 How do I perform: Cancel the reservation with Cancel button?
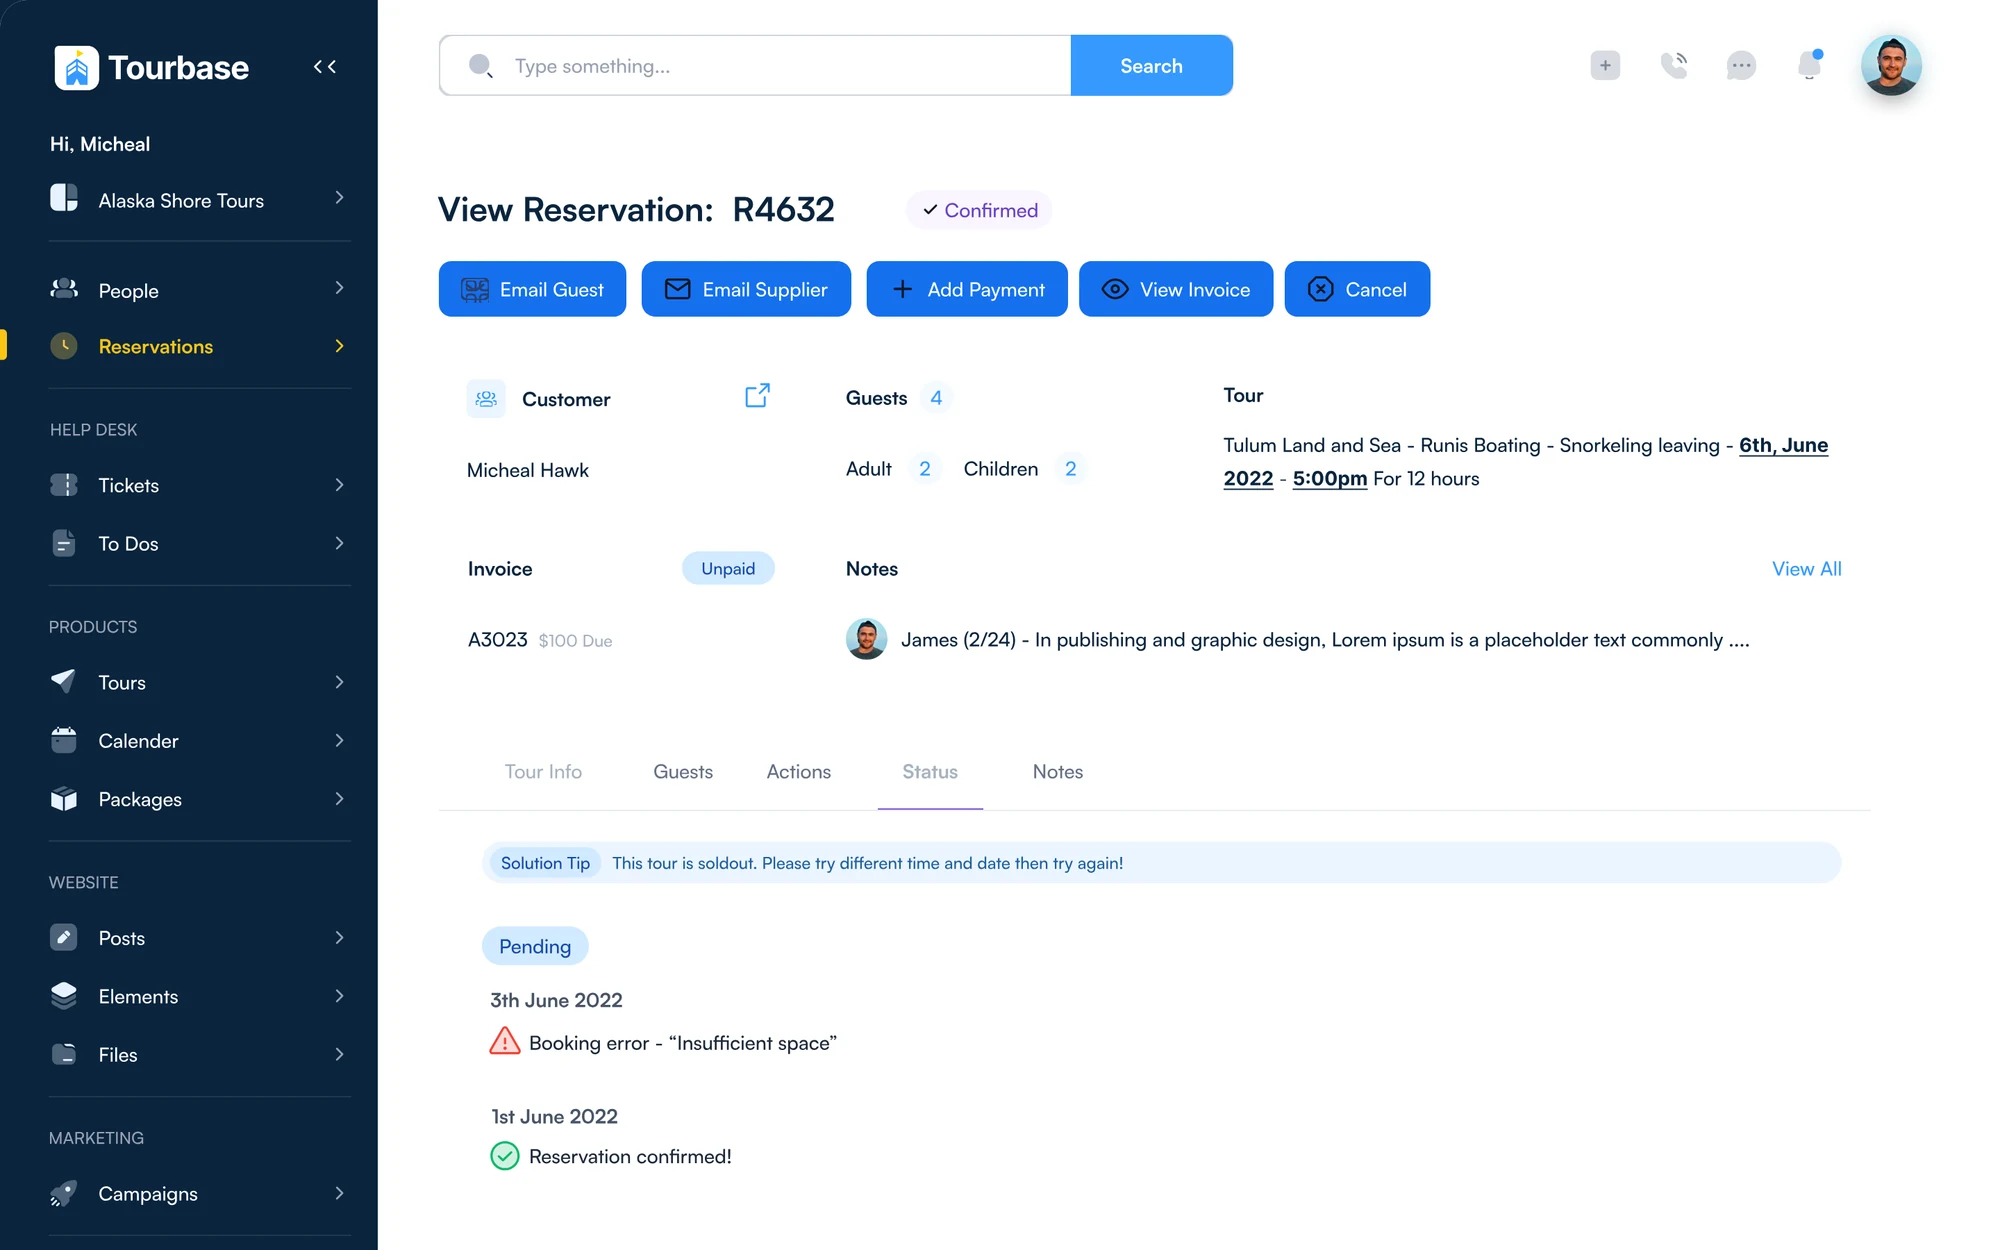(x=1357, y=289)
